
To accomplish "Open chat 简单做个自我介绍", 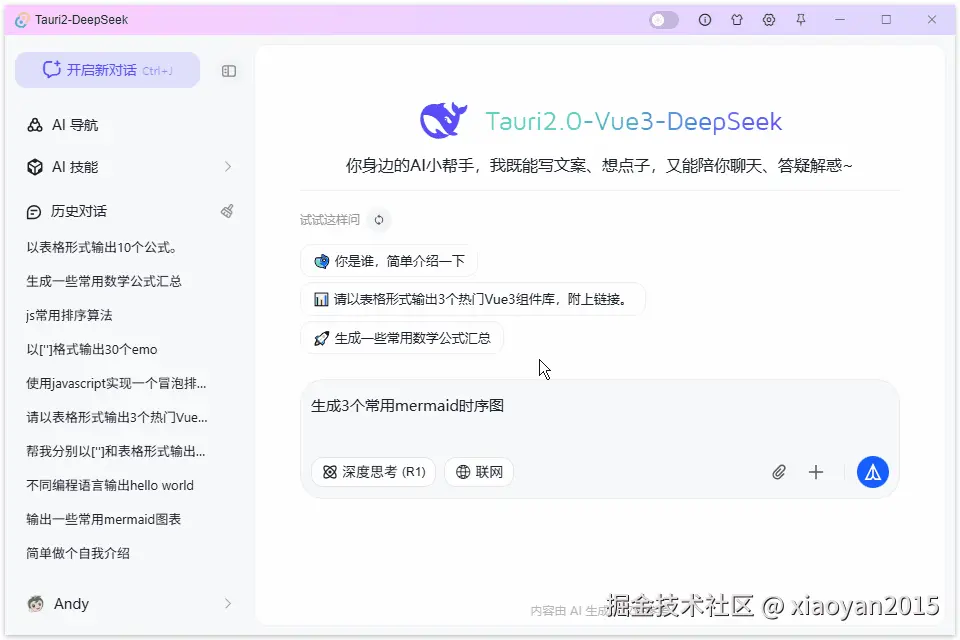I will (x=78, y=553).
